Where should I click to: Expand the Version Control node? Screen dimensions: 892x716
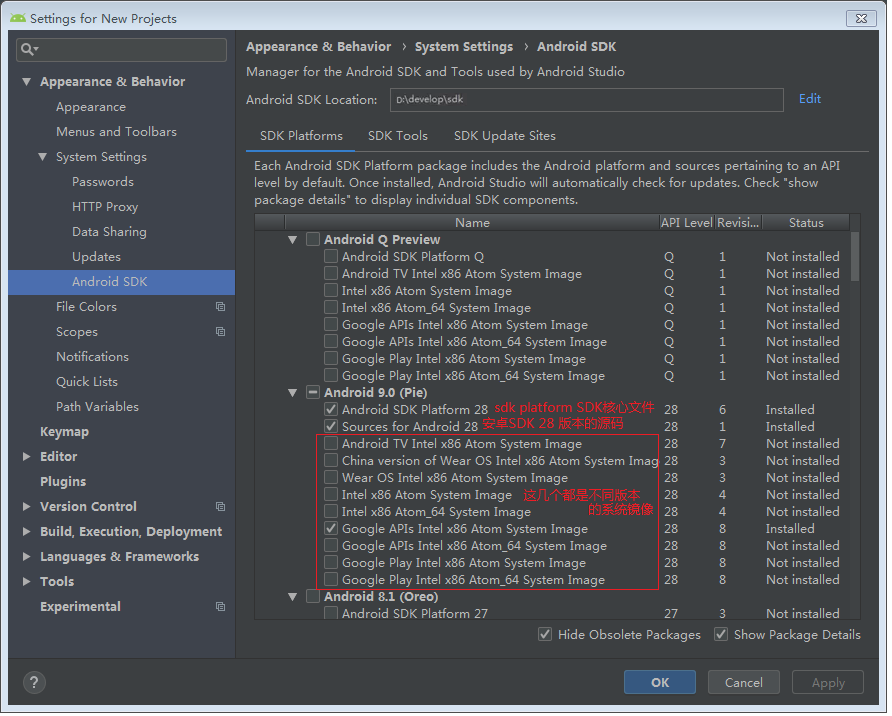[27, 508]
